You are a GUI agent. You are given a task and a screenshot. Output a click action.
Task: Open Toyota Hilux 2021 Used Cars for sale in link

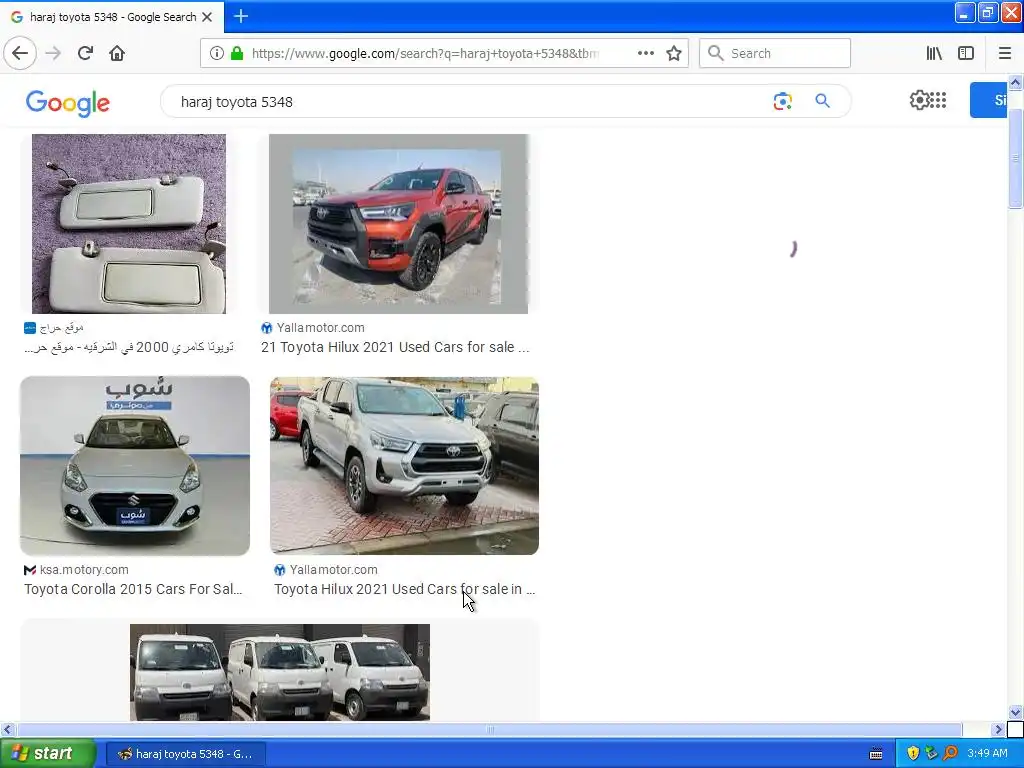pos(404,589)
